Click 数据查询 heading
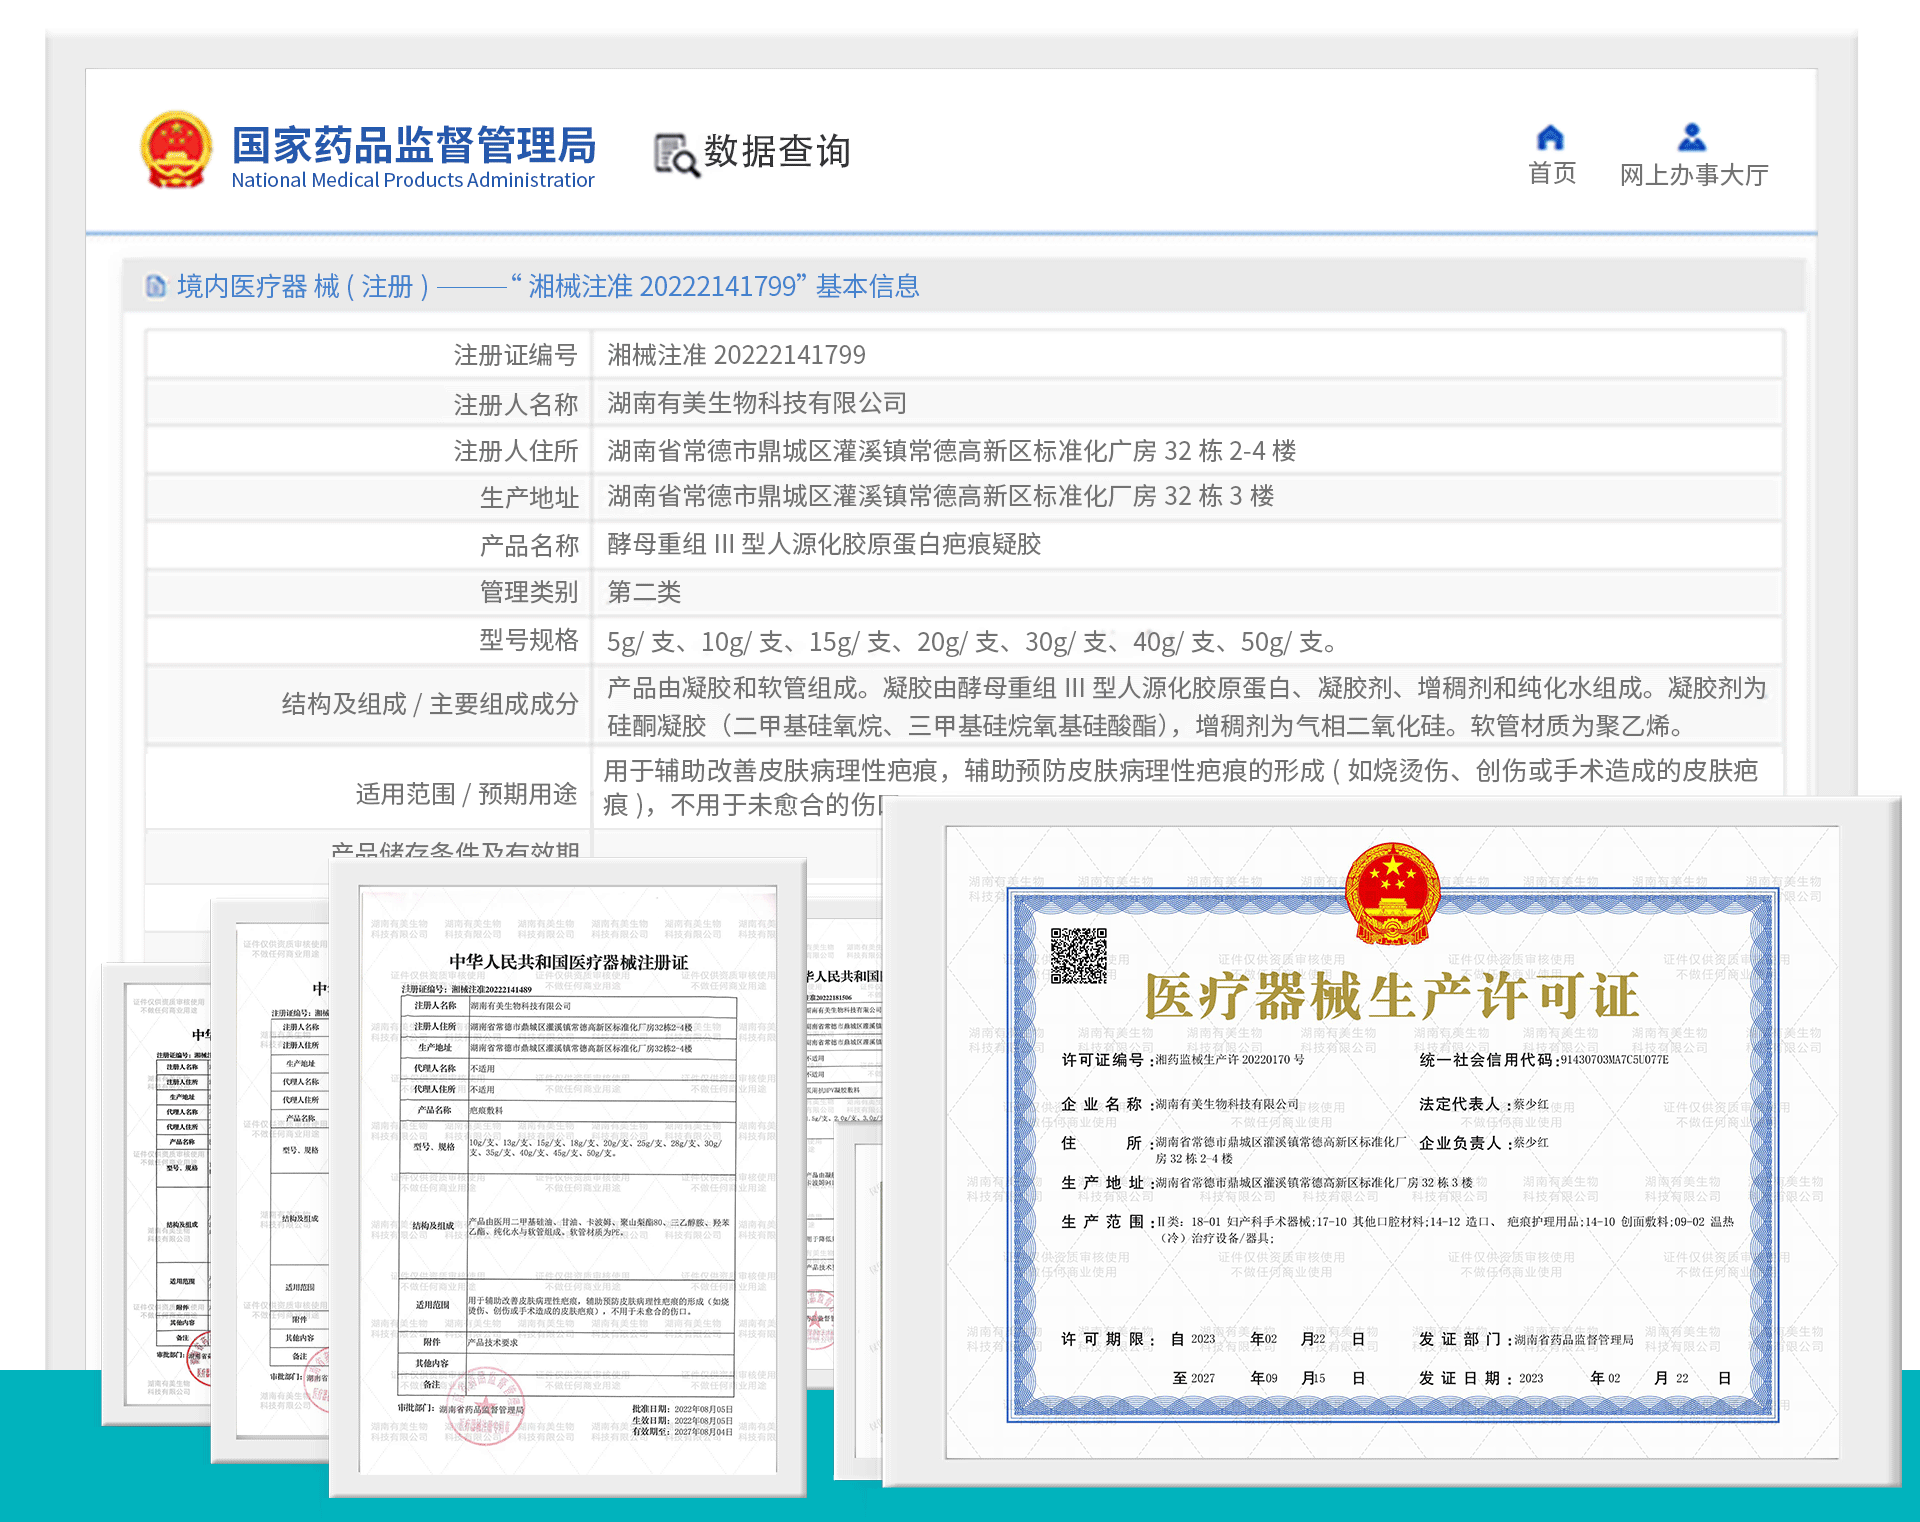The image size is (1920, 1522). tap(777, 152)
